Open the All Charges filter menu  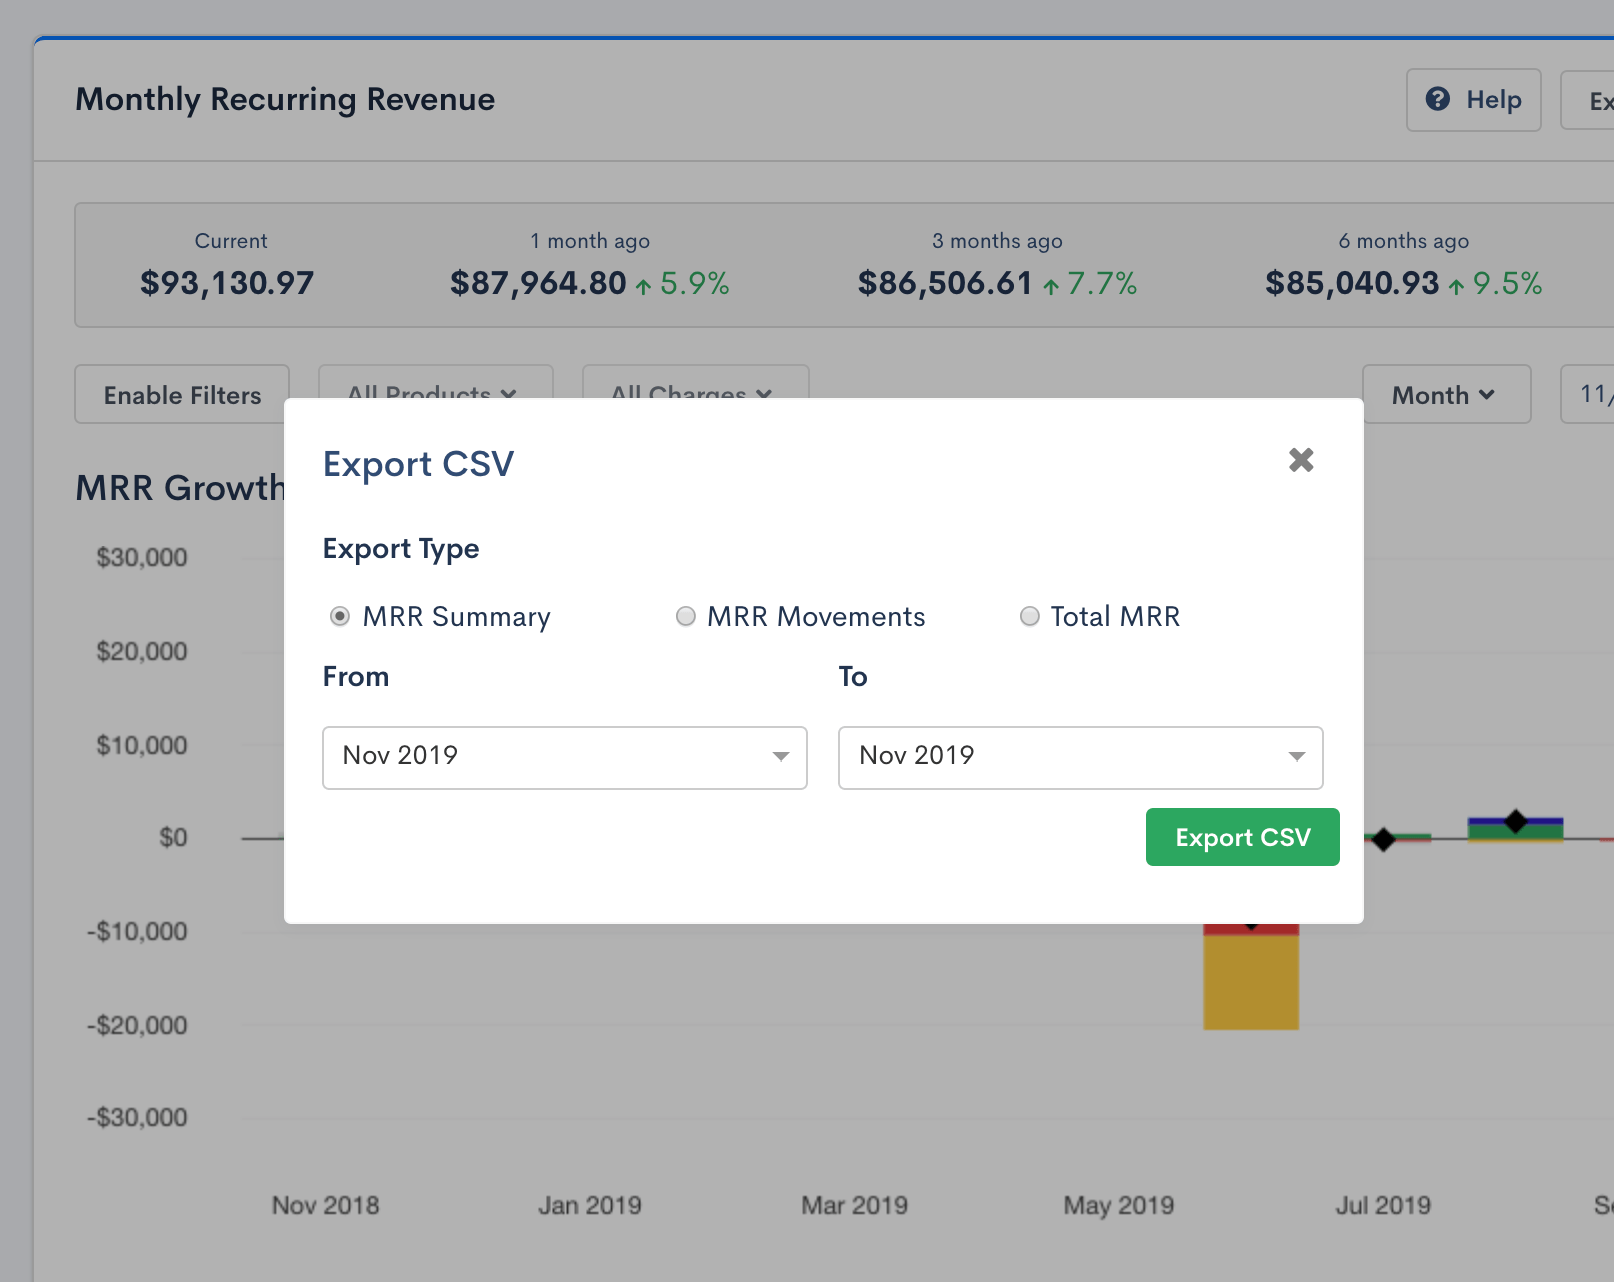click(x=694, y=384)
